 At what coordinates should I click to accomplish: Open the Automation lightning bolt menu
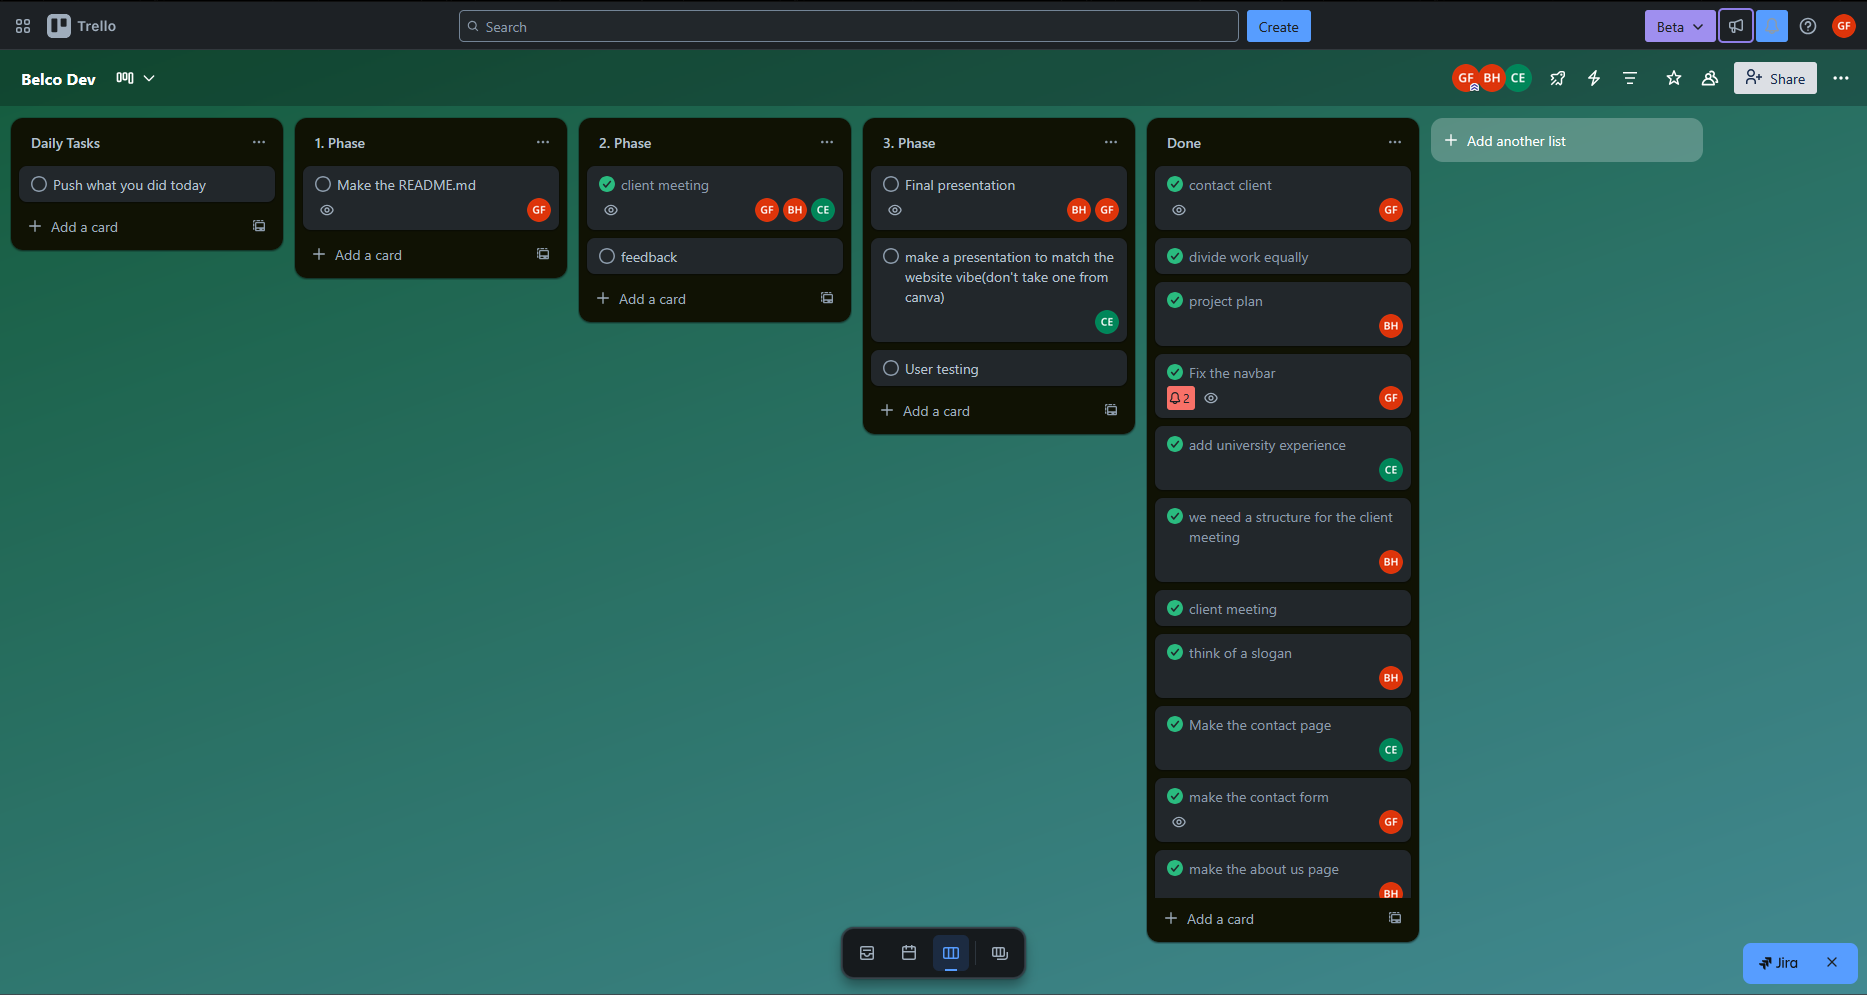1594,78
